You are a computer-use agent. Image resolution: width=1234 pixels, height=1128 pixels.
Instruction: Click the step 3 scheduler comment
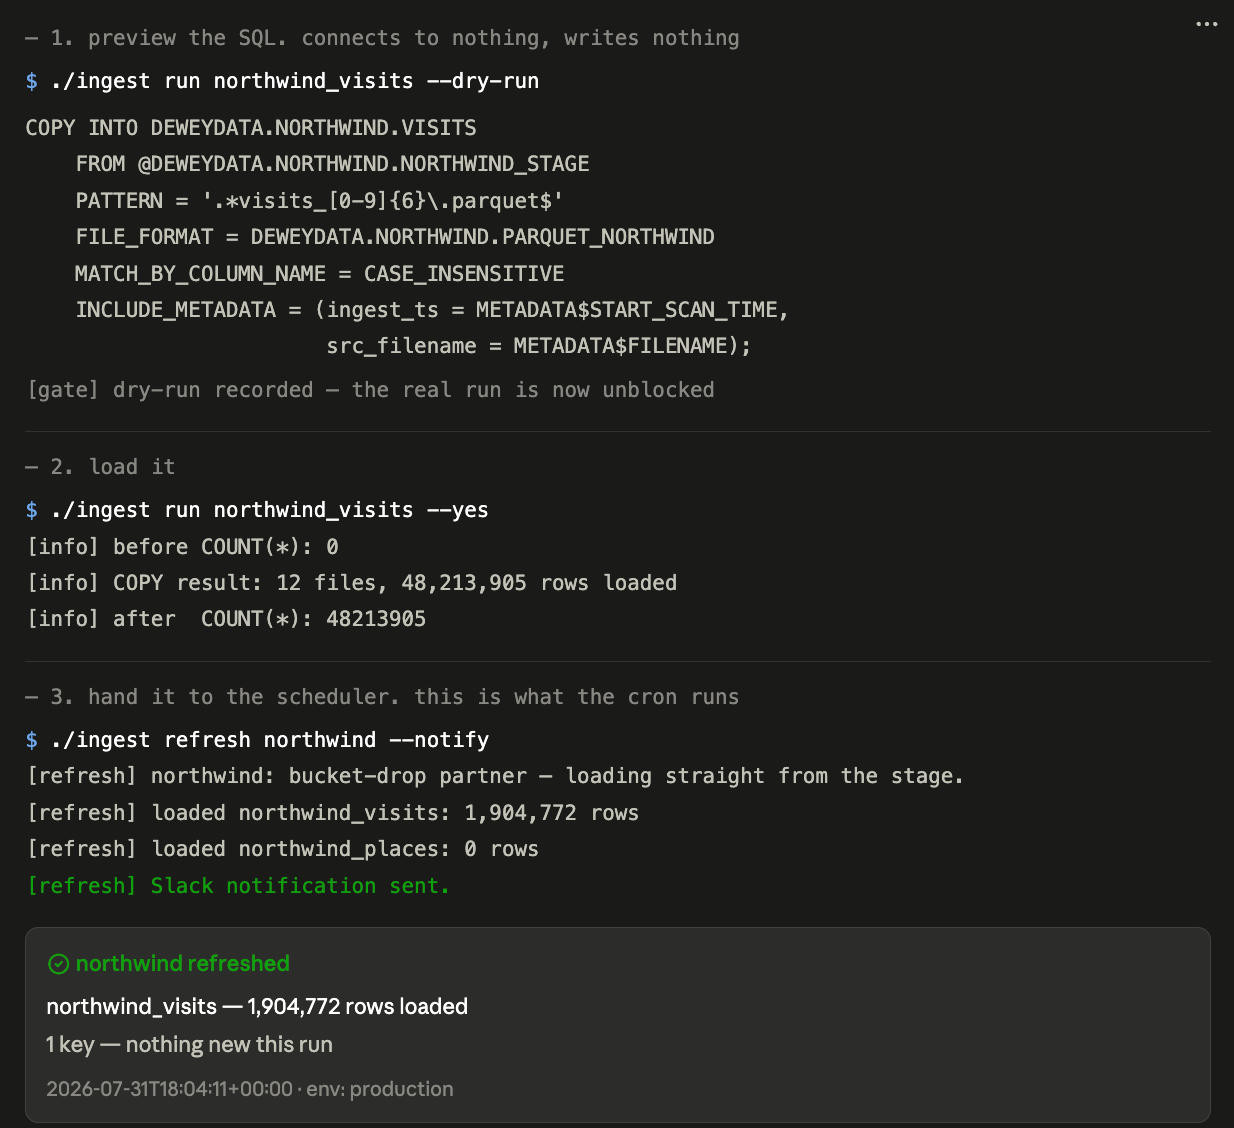[x=382, y=697]
